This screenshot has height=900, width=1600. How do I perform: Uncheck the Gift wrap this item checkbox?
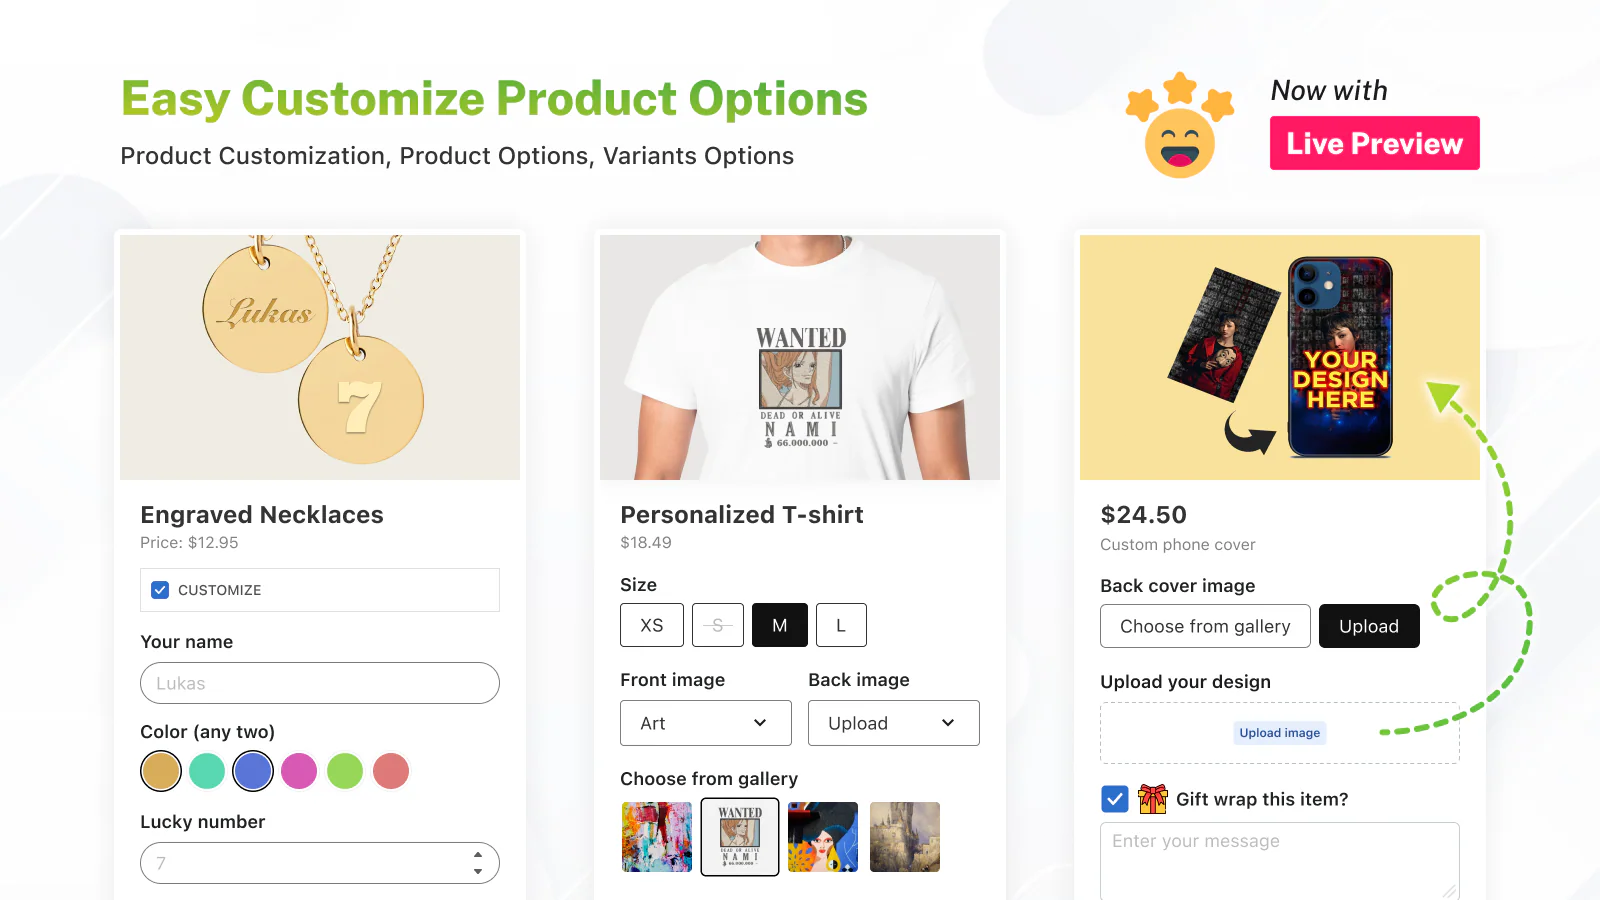[1115, 799]
